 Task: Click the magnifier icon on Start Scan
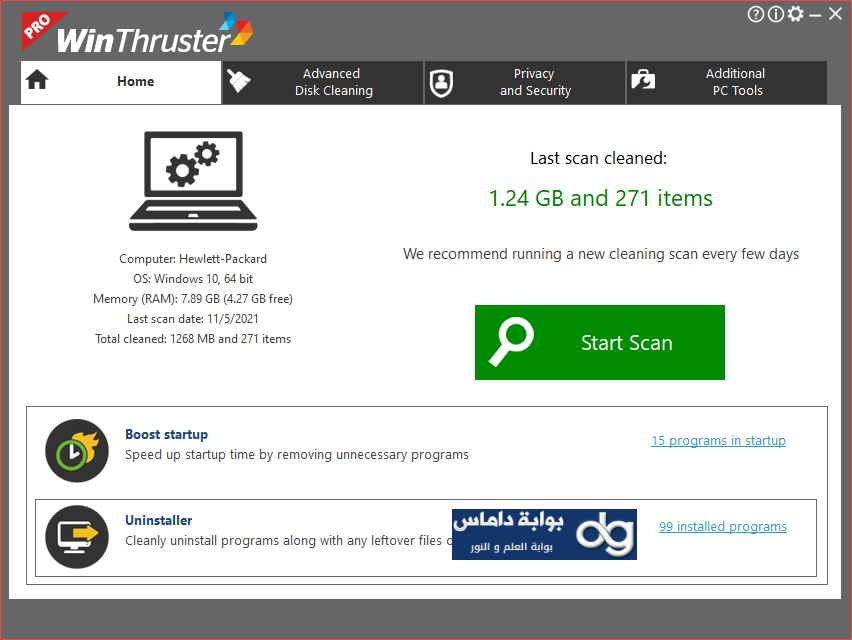coord(511,341)
